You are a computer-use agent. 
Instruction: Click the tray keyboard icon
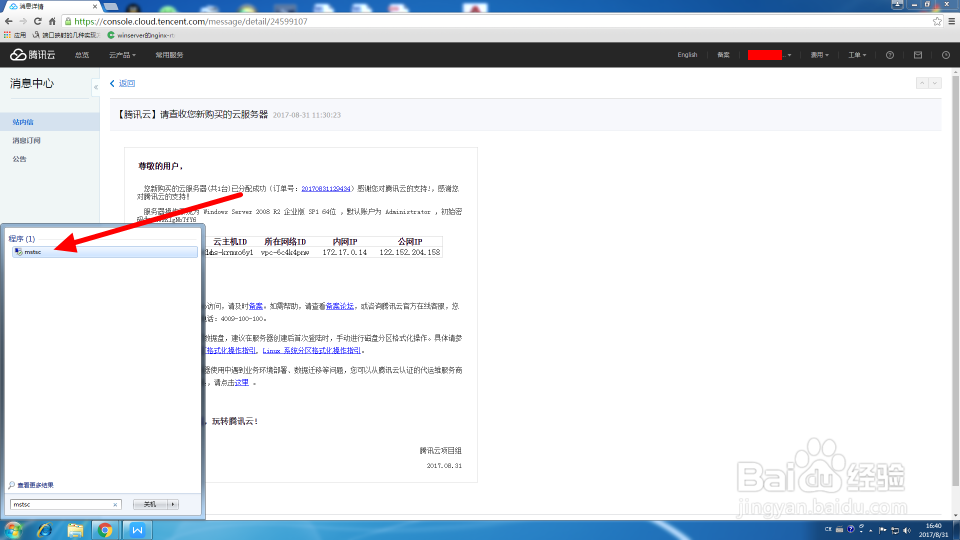pyautogui.click(x=839, y=530)
